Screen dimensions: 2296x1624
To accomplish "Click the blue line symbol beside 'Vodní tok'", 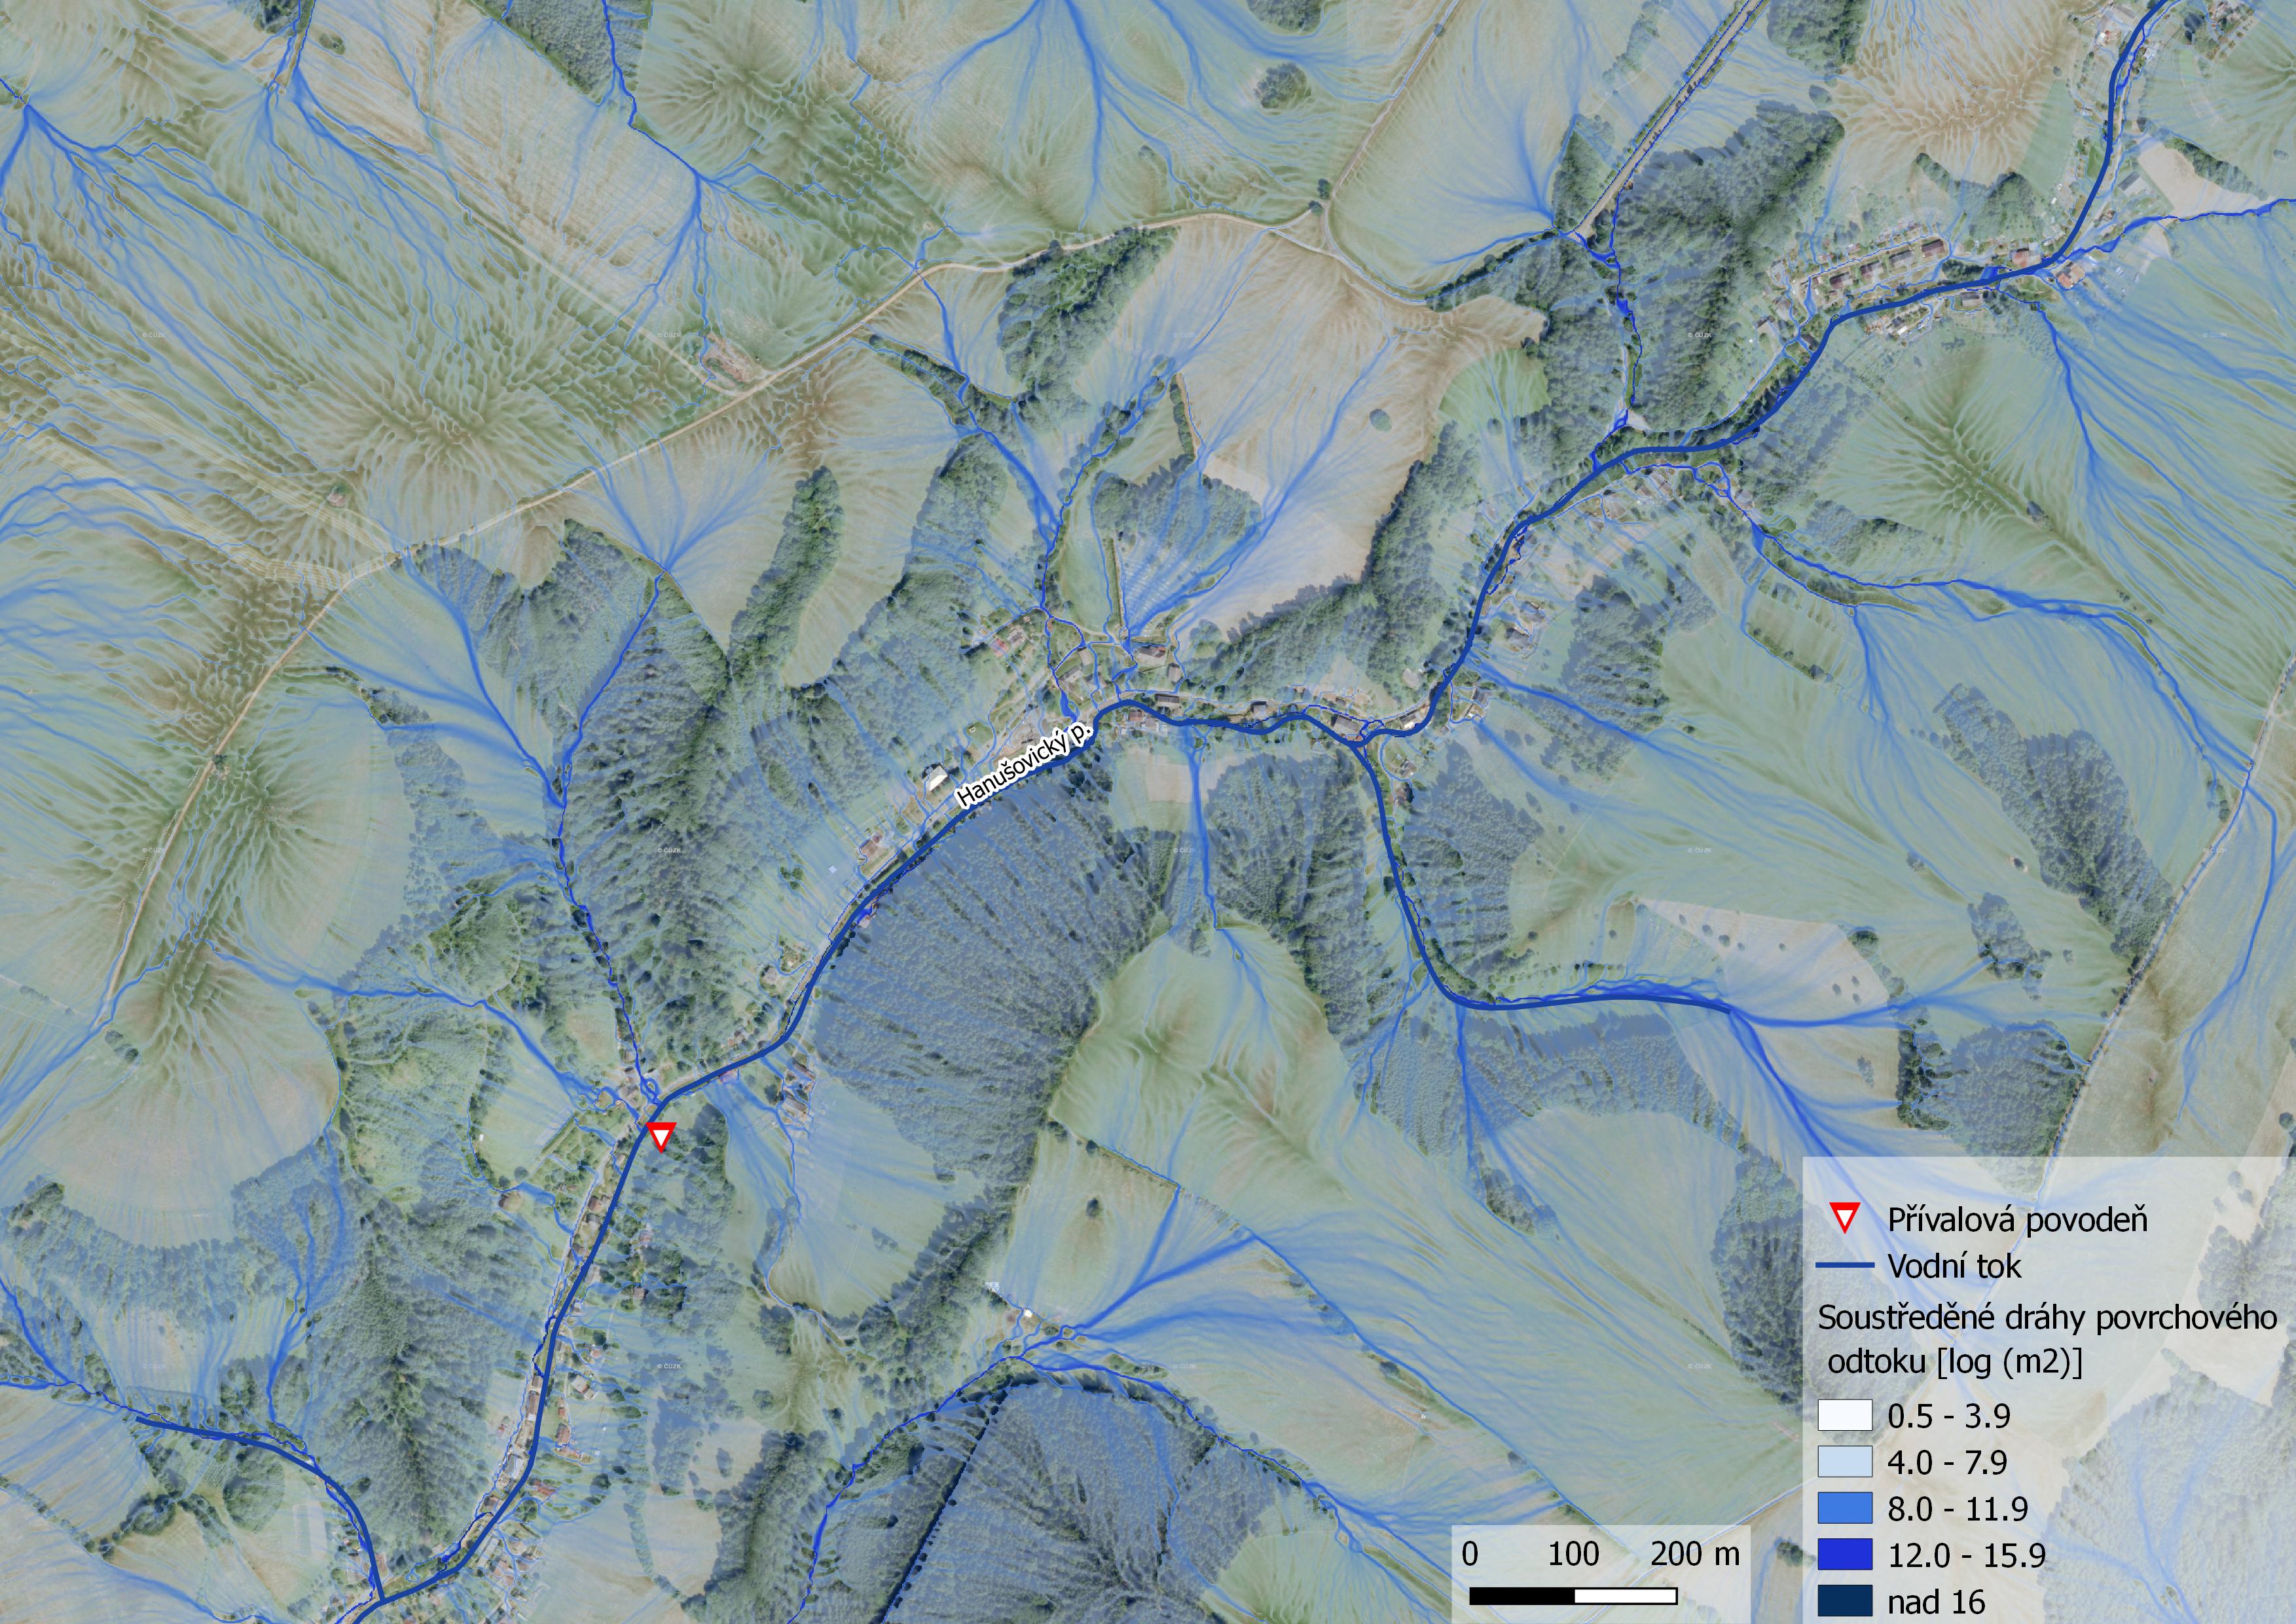I will coord(1844,1266).
